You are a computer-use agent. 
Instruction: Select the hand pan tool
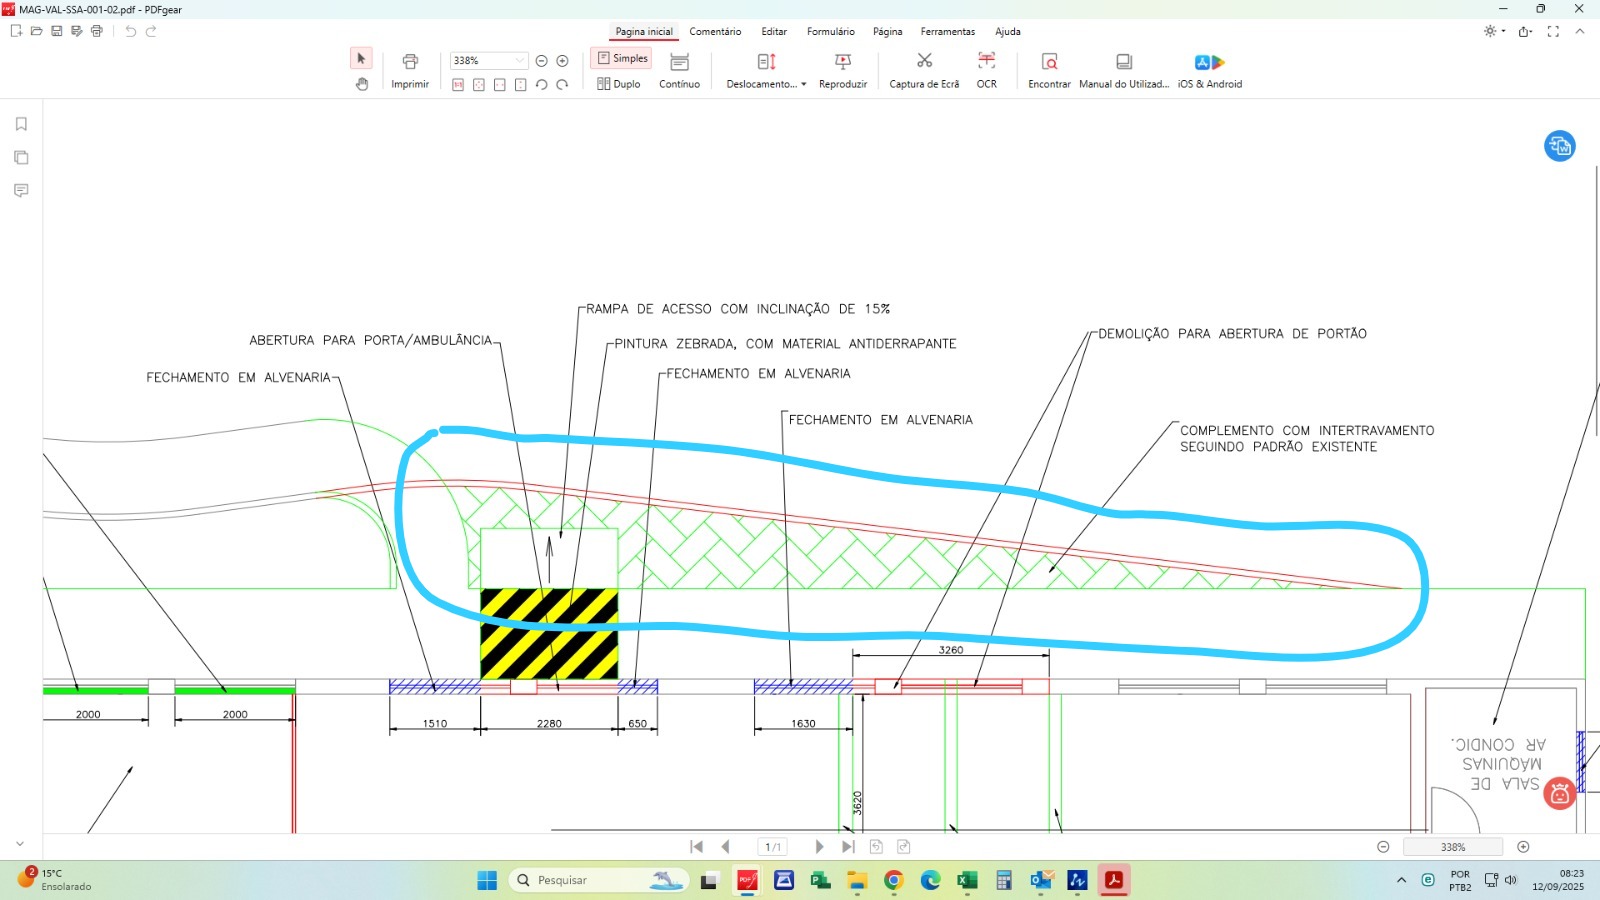click(362, 84)
